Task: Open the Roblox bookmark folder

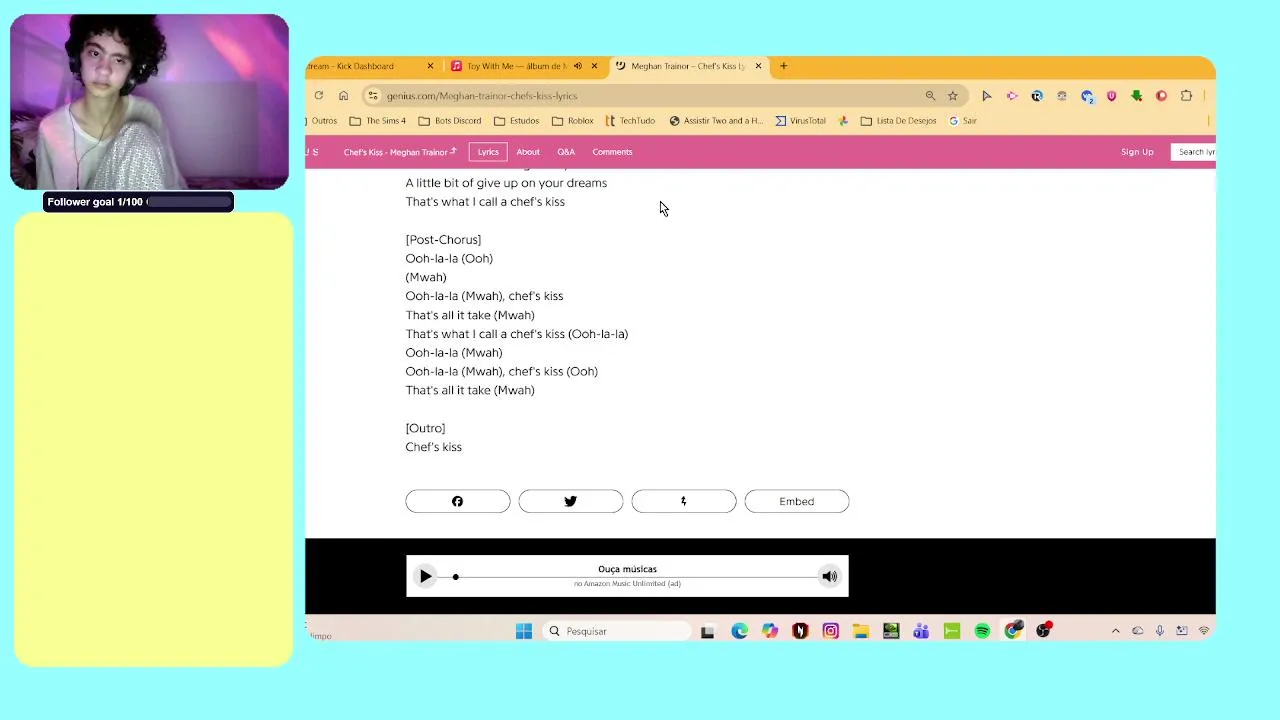Action: (573, 121)
